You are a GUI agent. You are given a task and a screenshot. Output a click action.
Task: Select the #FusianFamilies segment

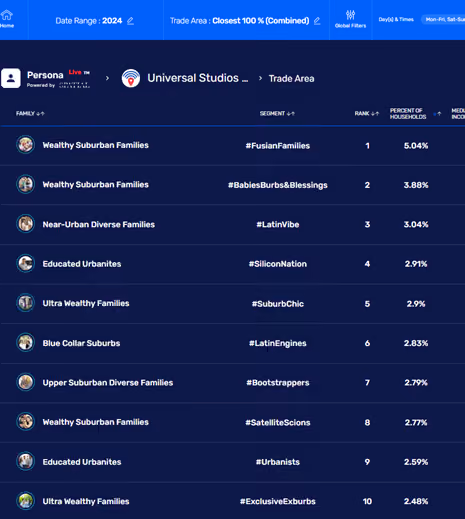tap(278, 146)
